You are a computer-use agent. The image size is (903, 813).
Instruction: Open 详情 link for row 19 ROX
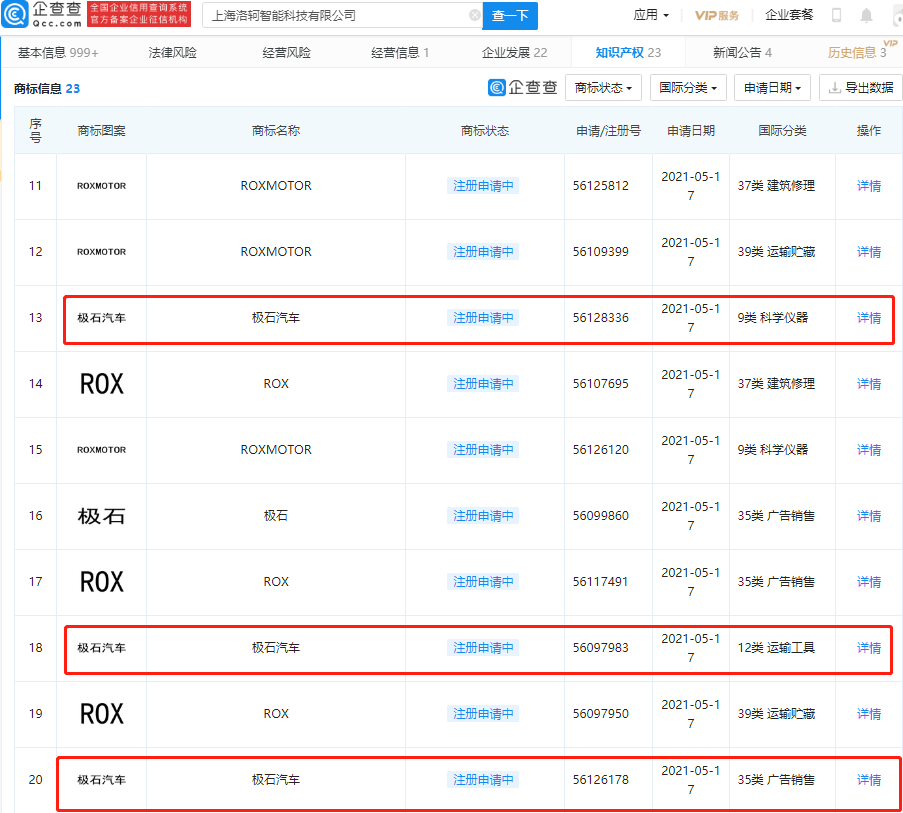868,714
